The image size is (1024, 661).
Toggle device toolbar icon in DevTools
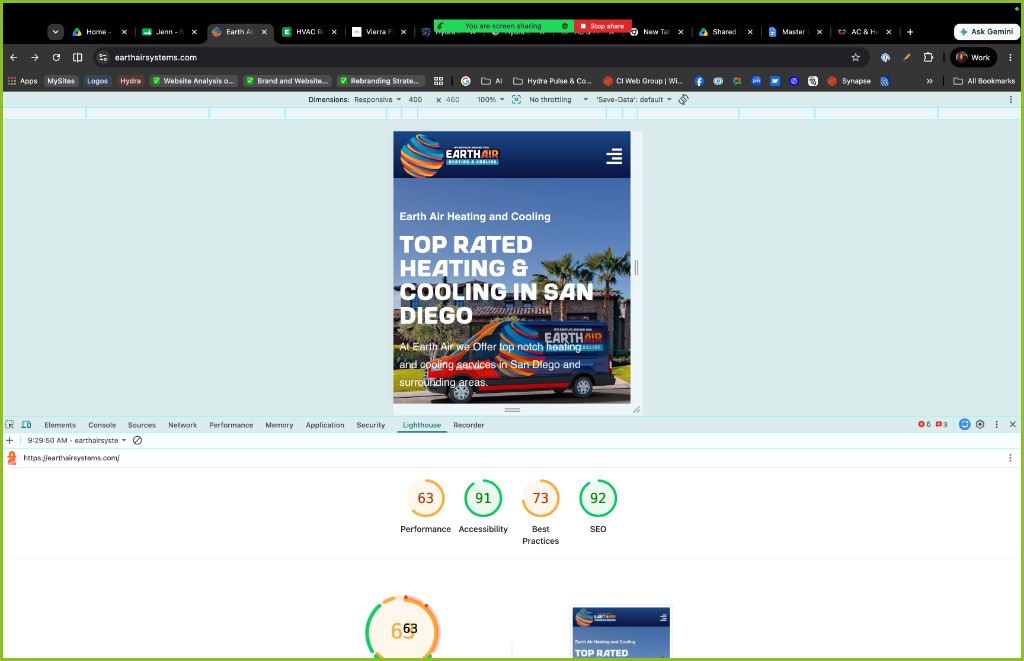click(x=27, y=425)
